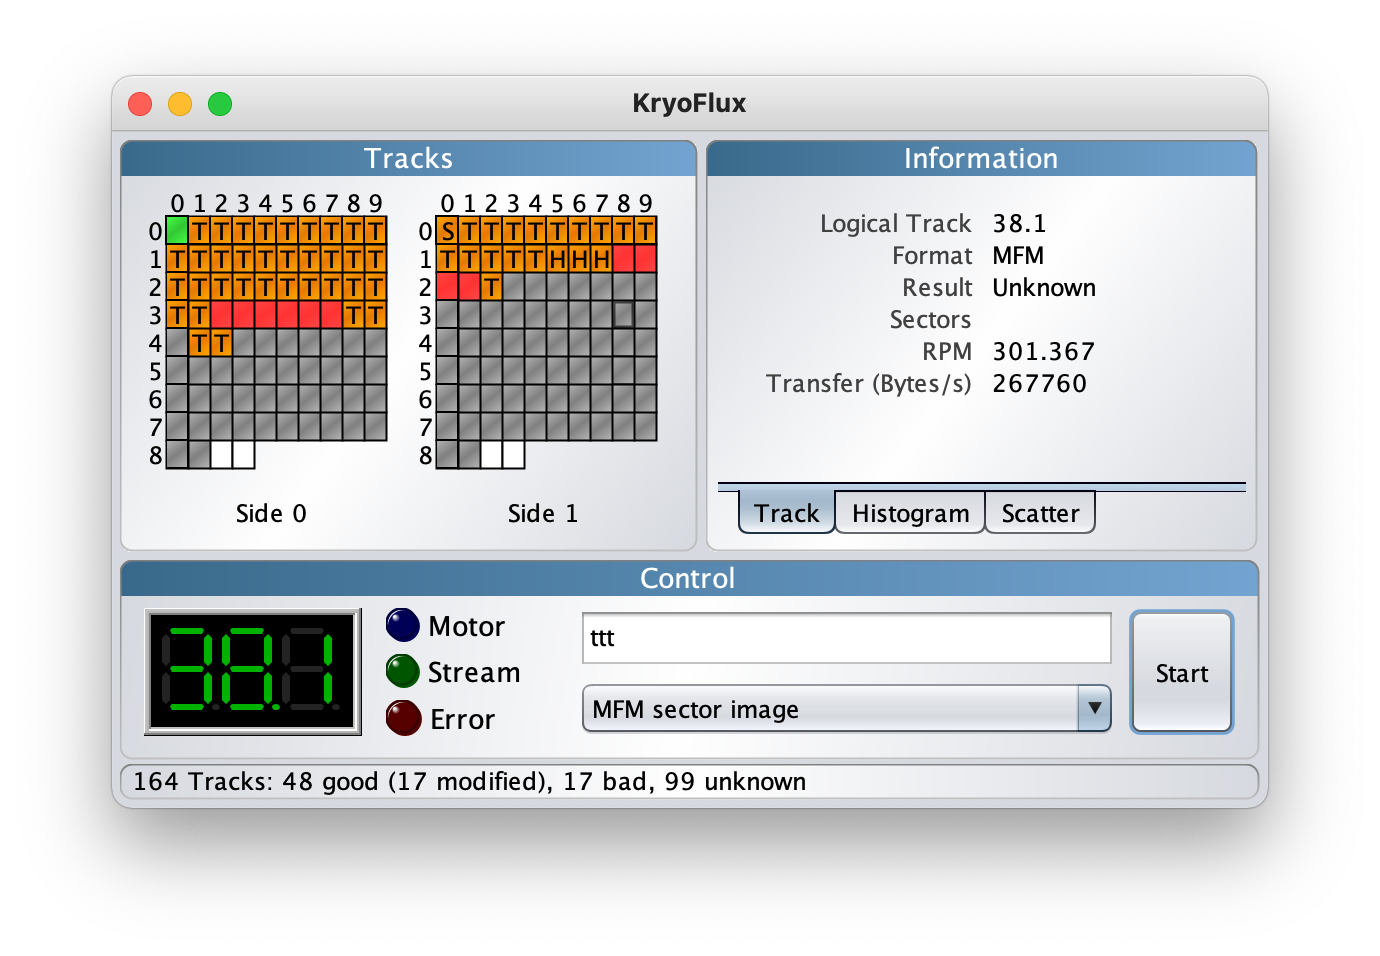Select red track 19 cell on Side 1

645,259
